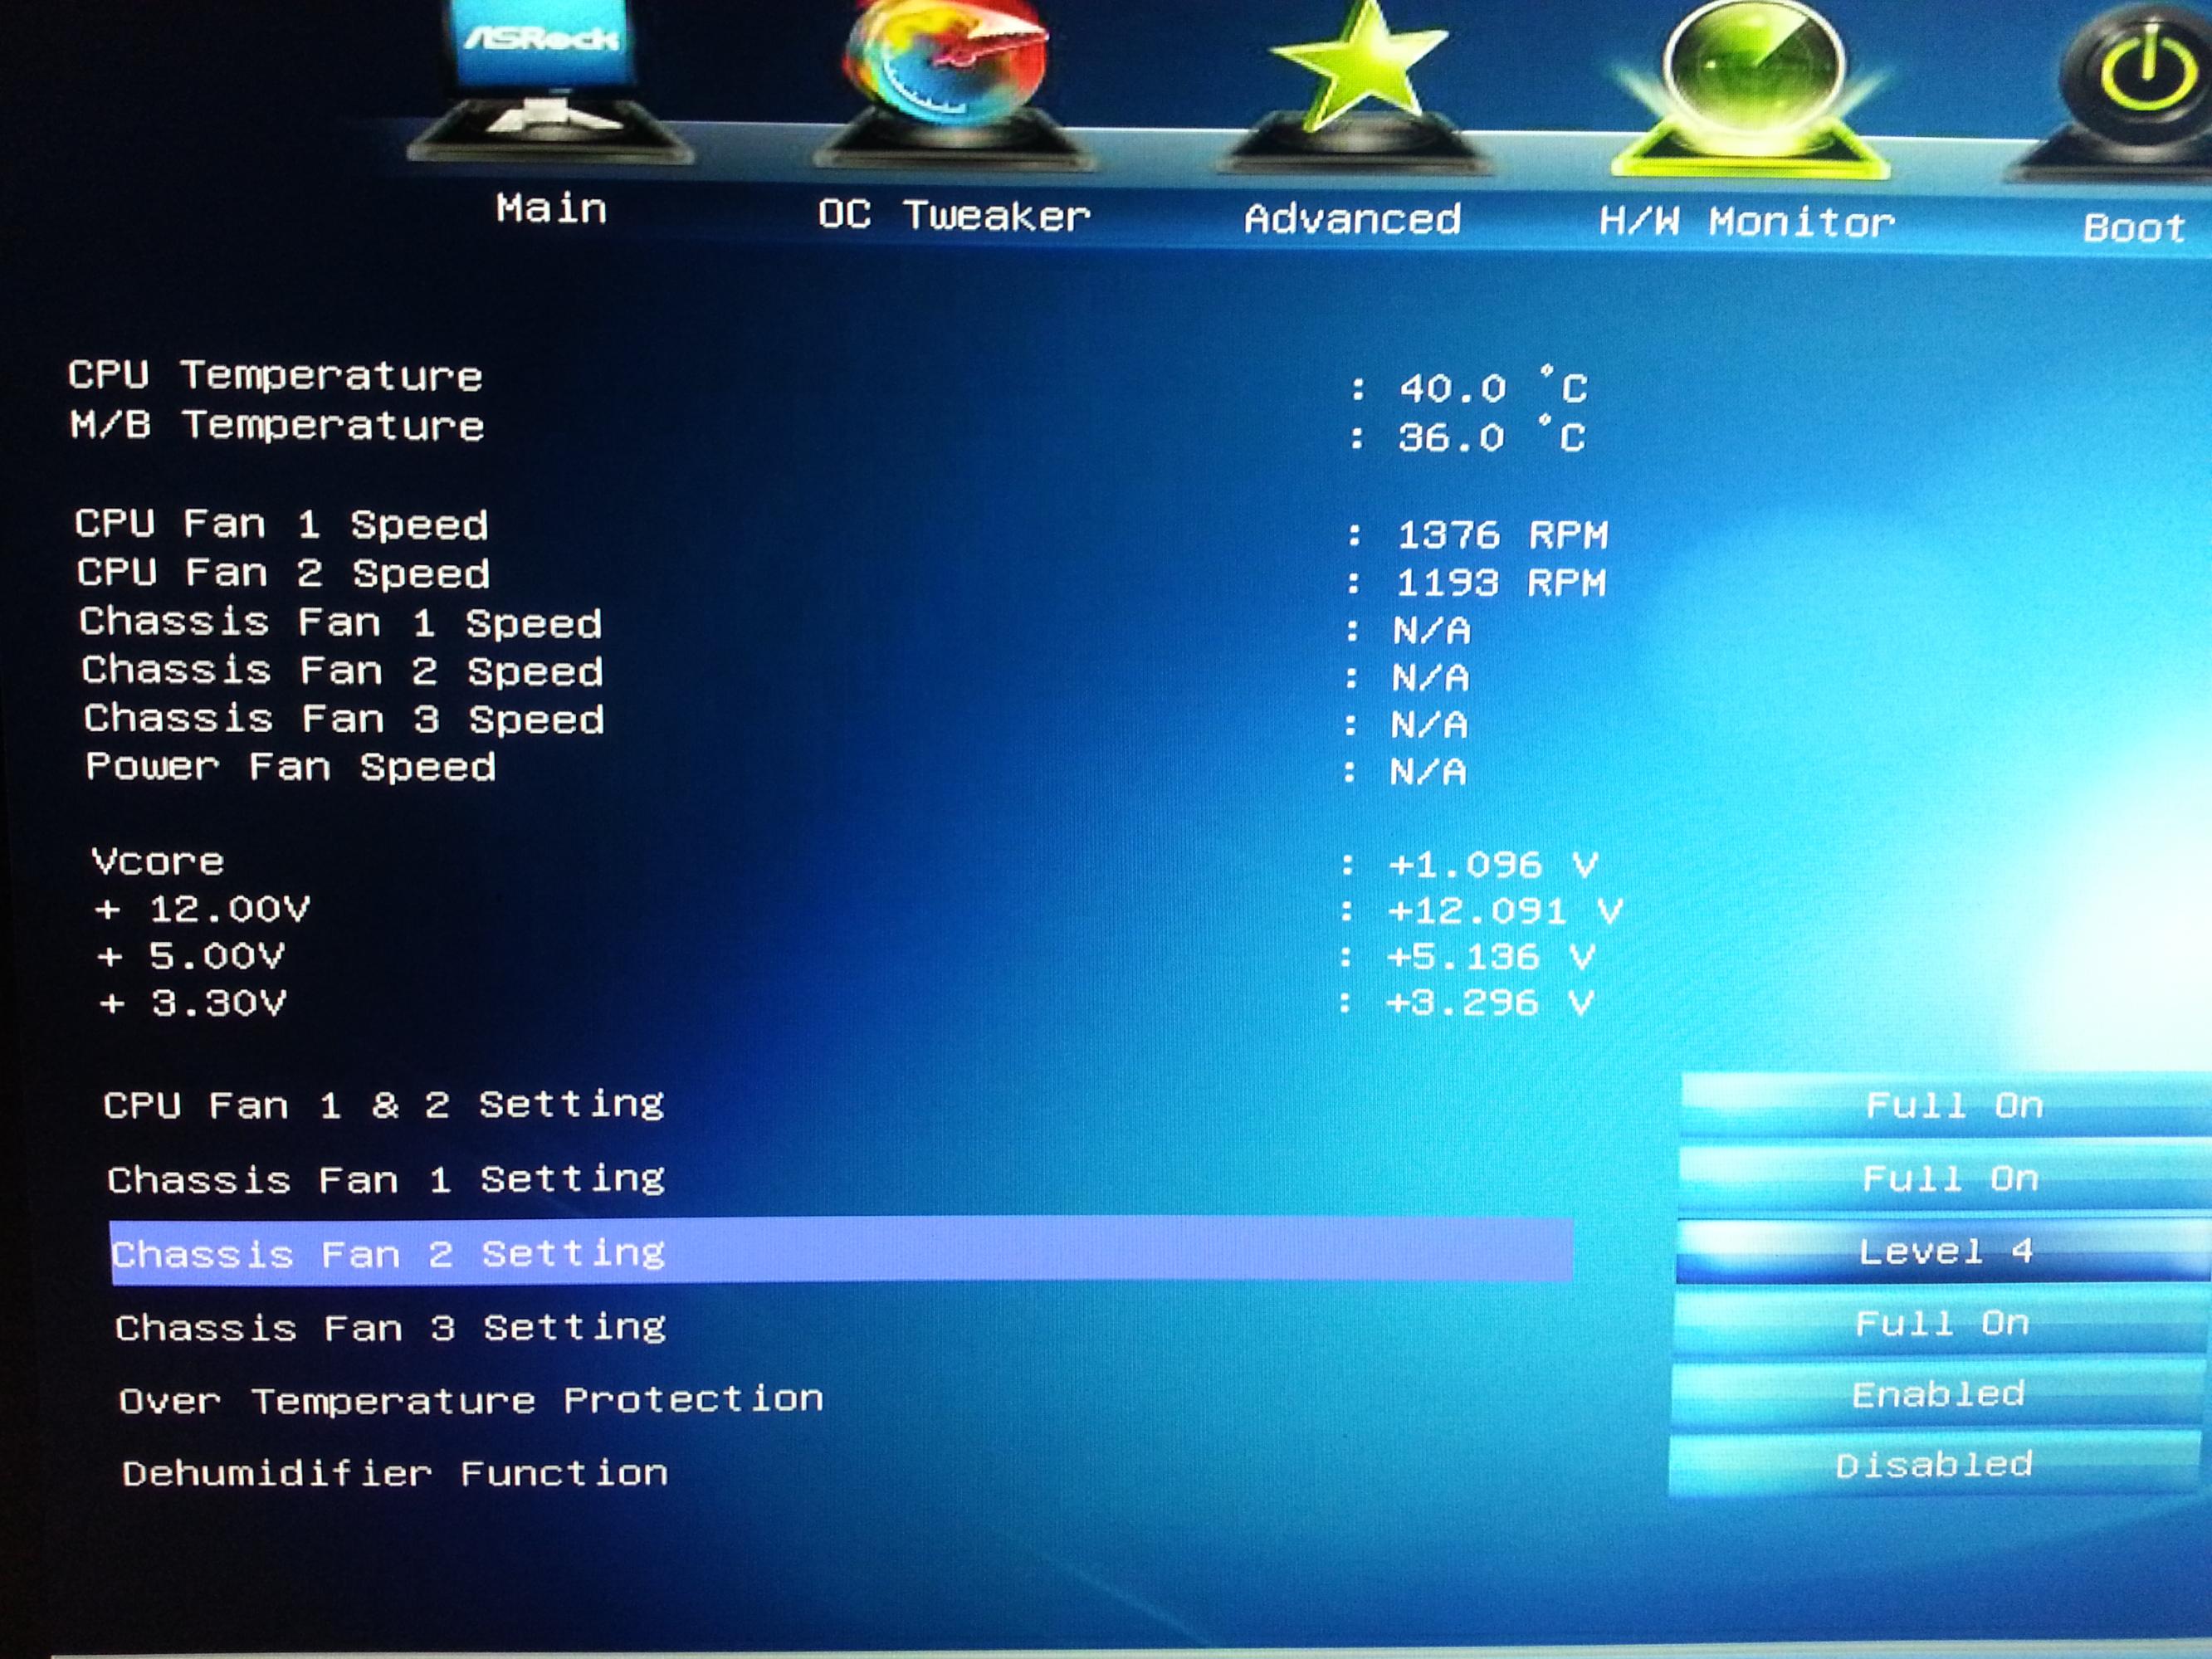Toggle Over Temperature Protection Enabled value
This screenshot has height=1659, width=2212.
[x=1937, y=1394]
